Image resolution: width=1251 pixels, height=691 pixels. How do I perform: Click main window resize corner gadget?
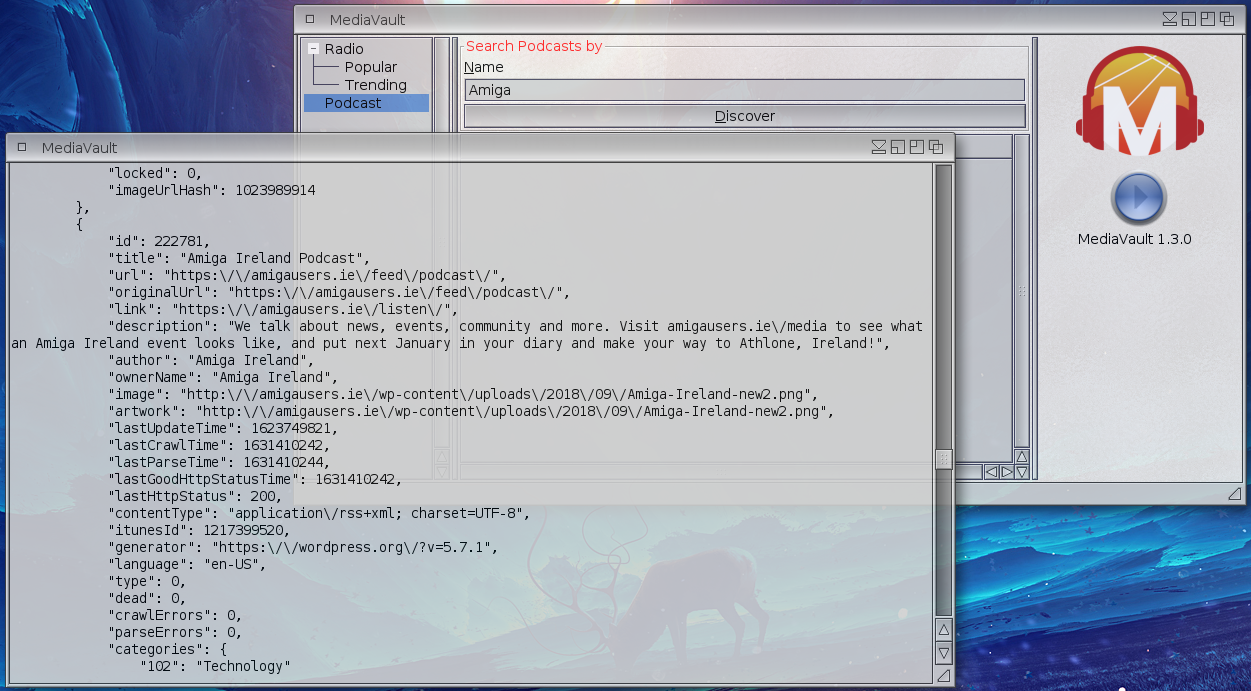tap(1235, 493)
